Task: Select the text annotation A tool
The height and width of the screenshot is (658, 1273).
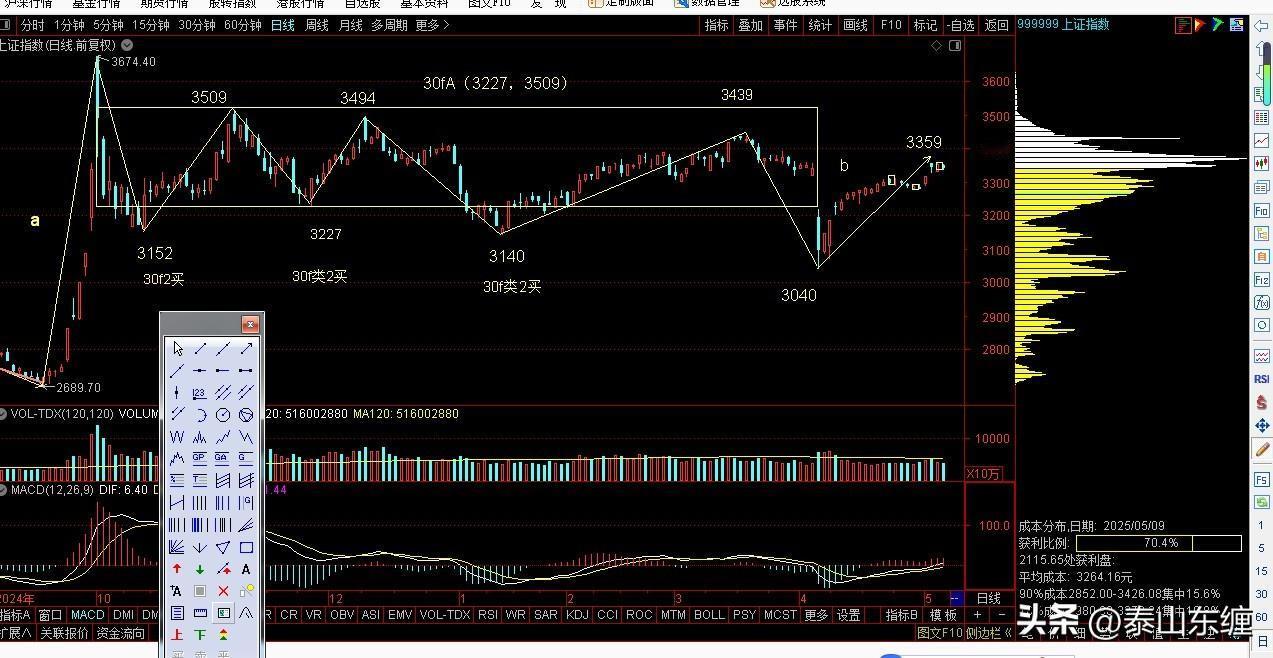Action: click(x=246, y=569)
